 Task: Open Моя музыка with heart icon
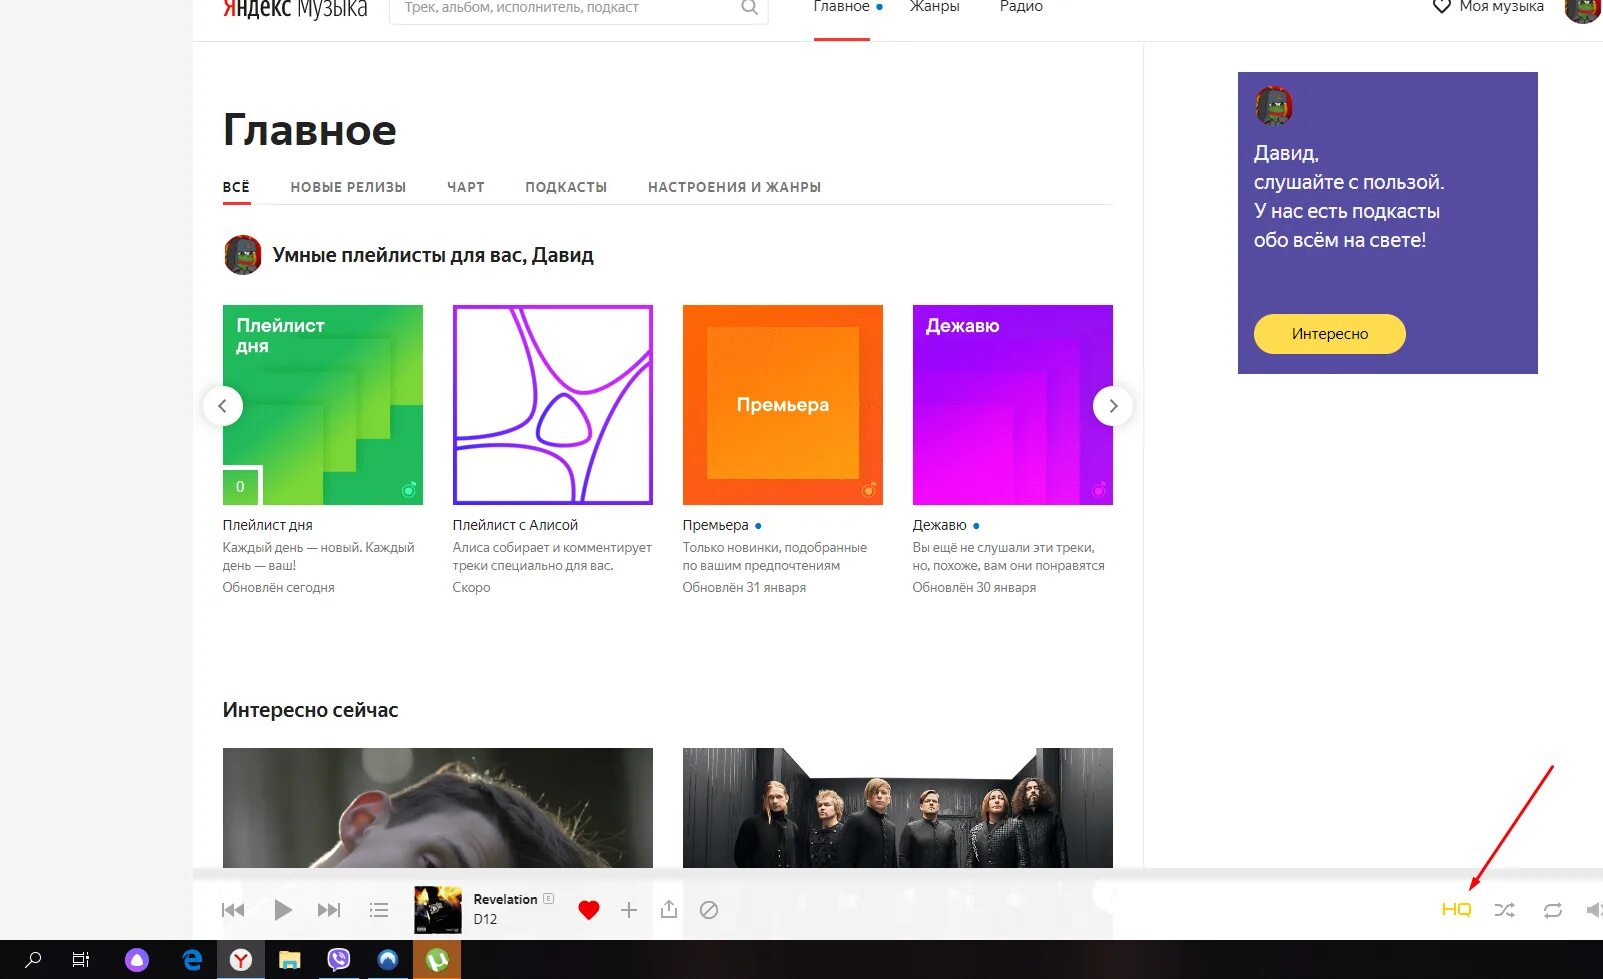click(1488, 8)
